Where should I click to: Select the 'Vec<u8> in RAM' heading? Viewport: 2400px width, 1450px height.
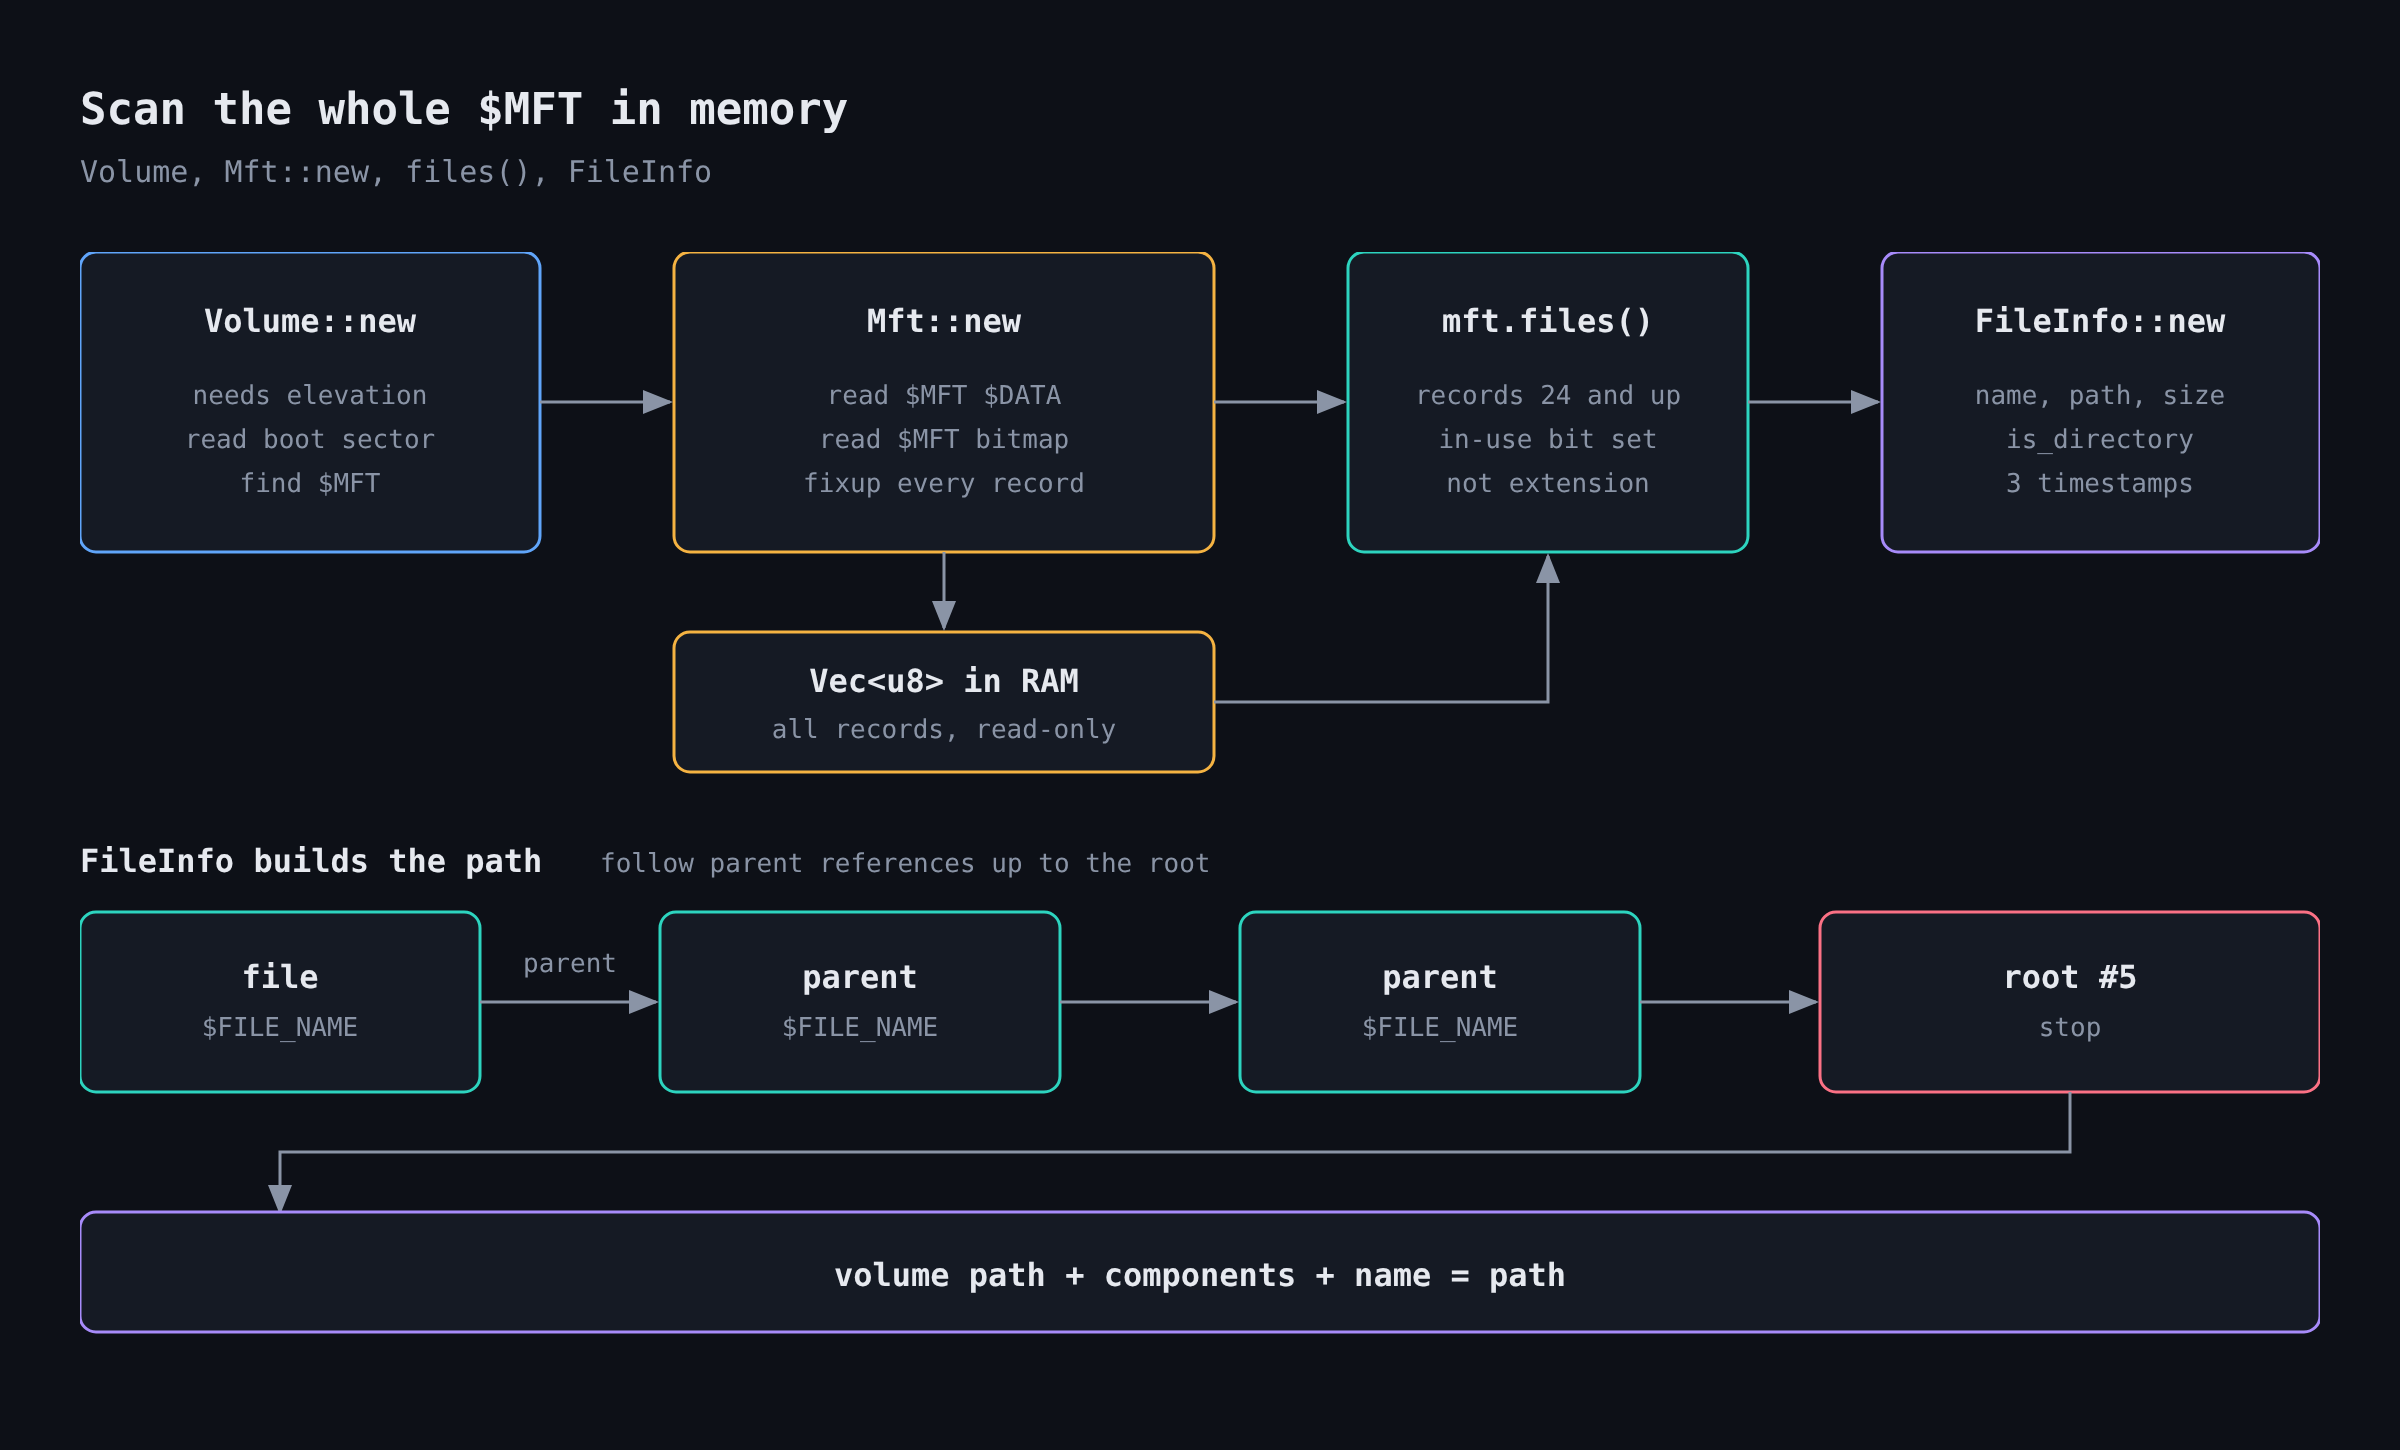[944, 681]
